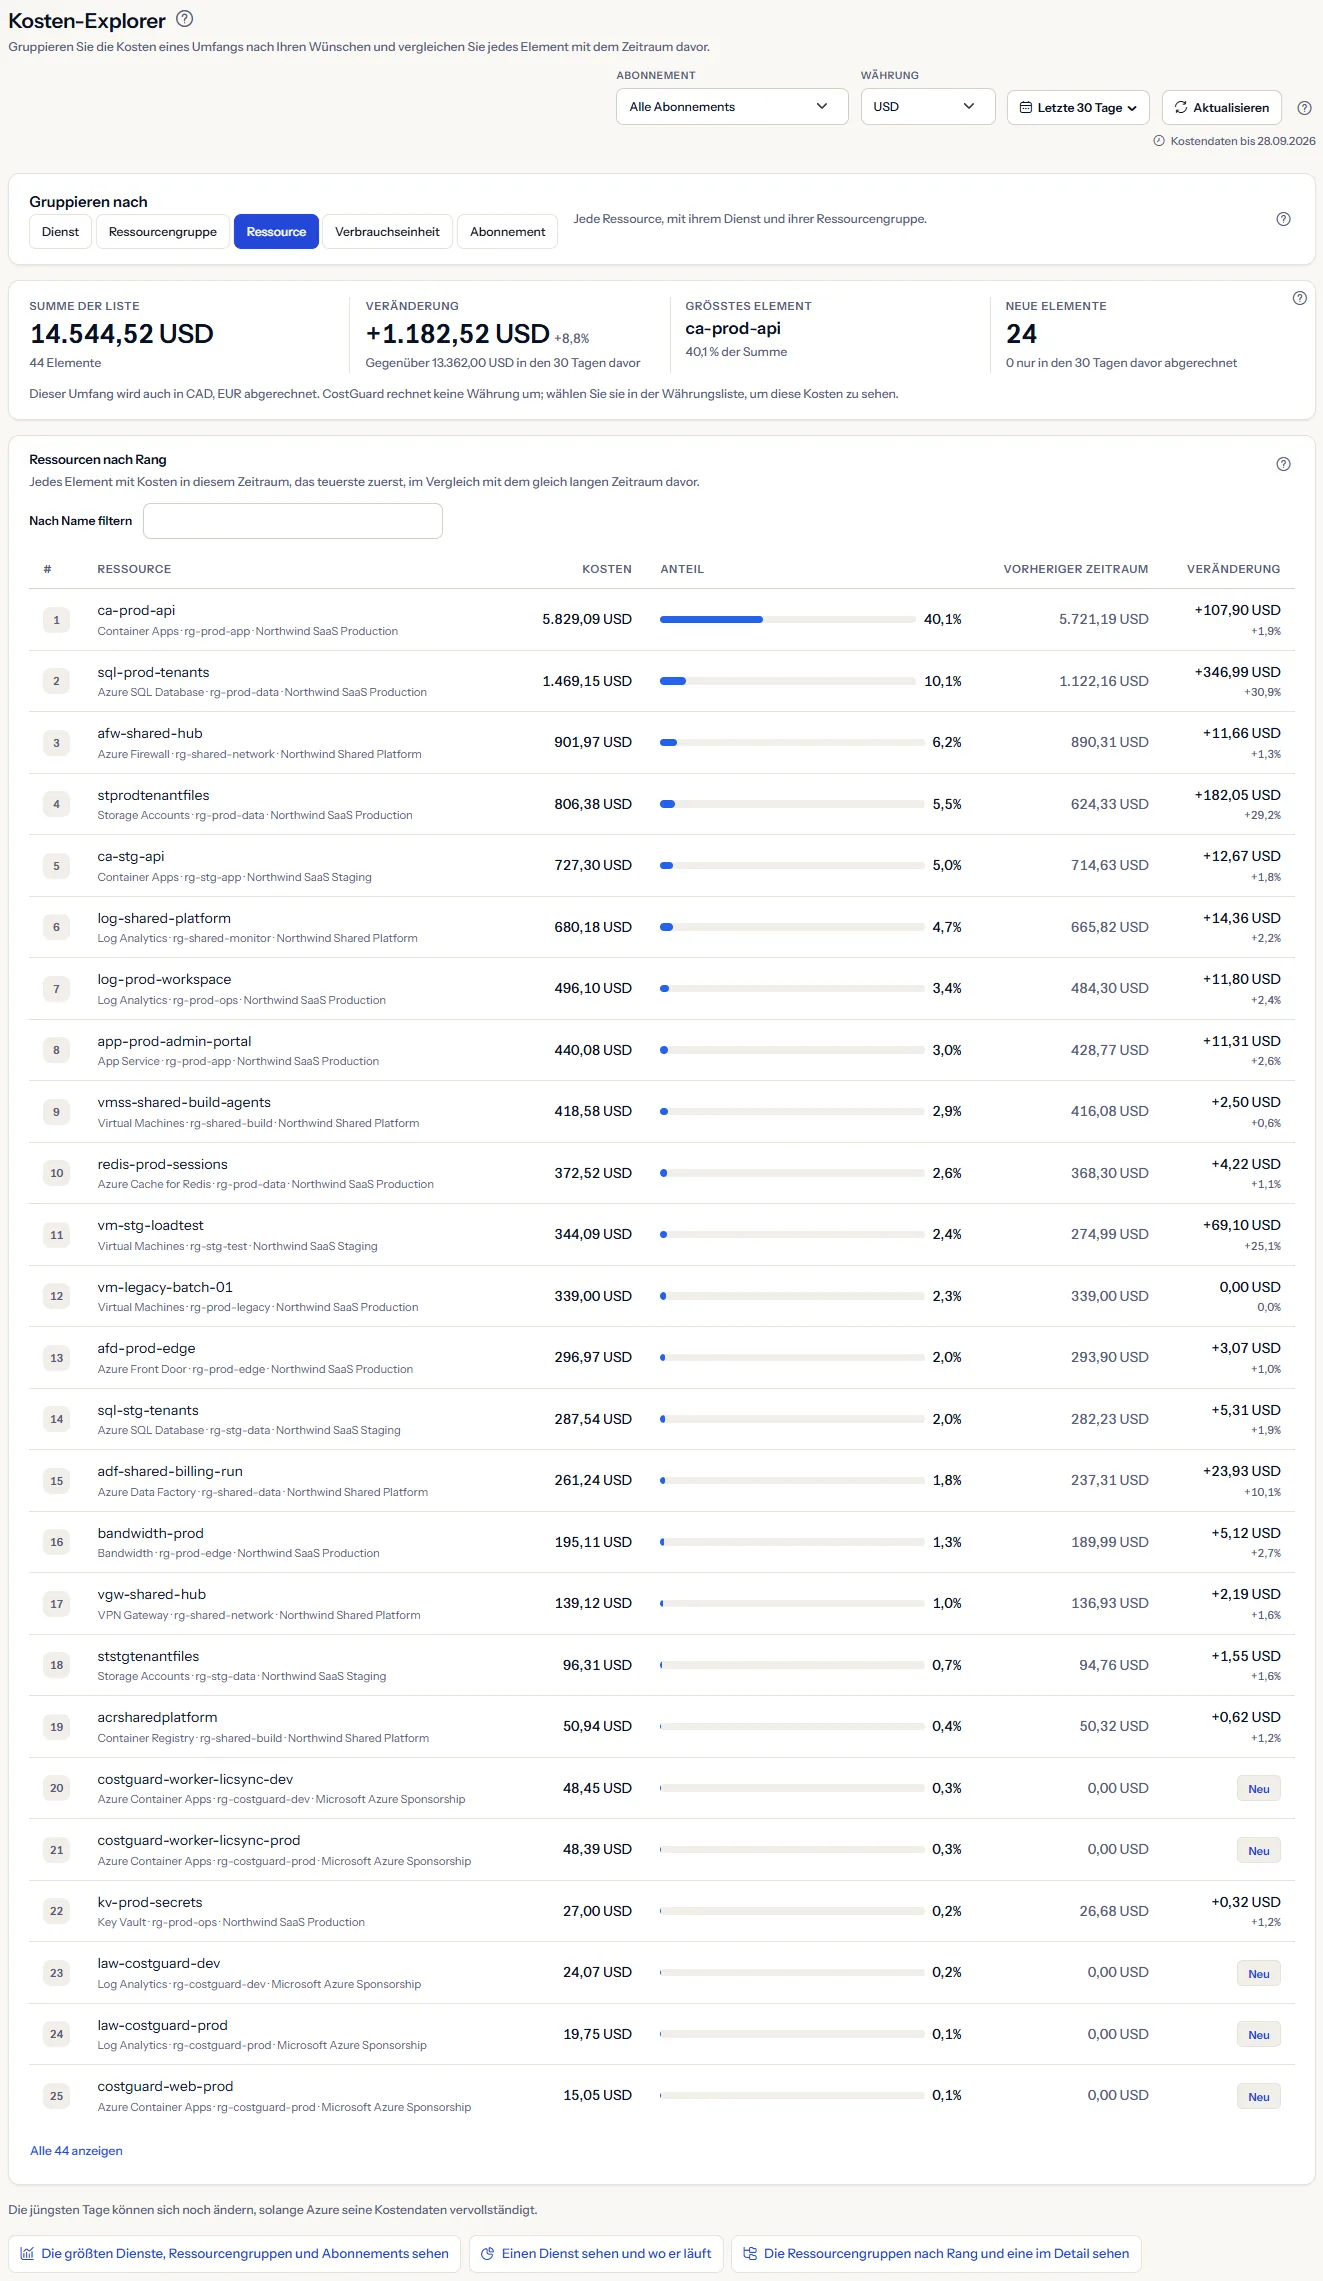Viewport: 1323px width, 2281px height.
Task: Select the Ressource grouping tab
Action: point(276,232)
